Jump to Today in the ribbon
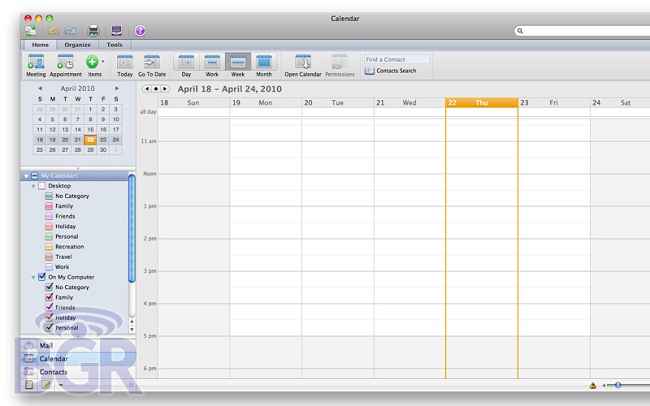This screenshot has height=406, width=650. 125,66
